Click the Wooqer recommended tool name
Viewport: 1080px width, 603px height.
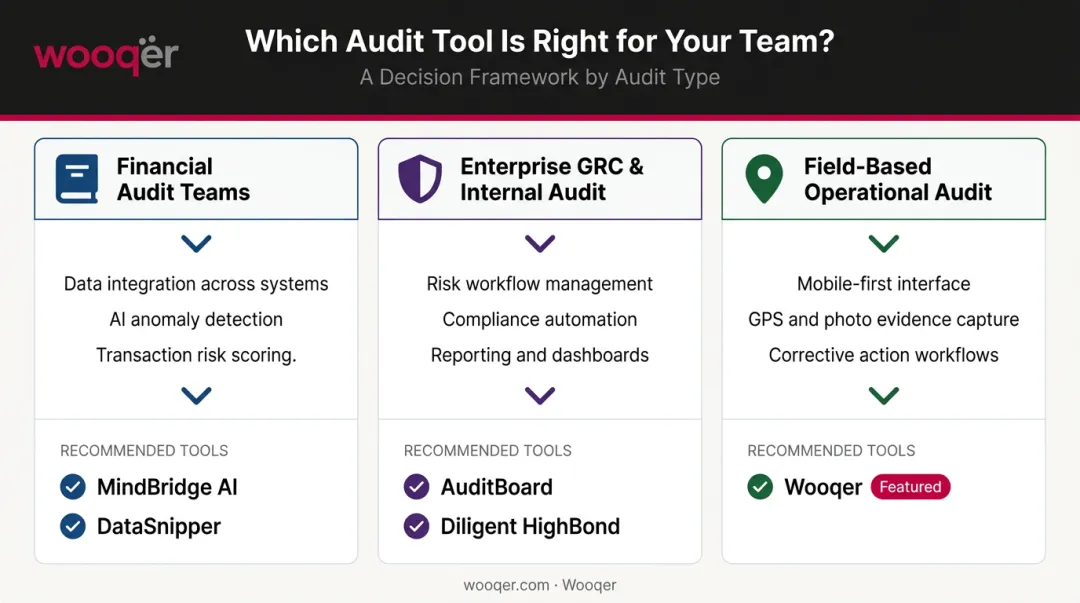tap(823, 487)
